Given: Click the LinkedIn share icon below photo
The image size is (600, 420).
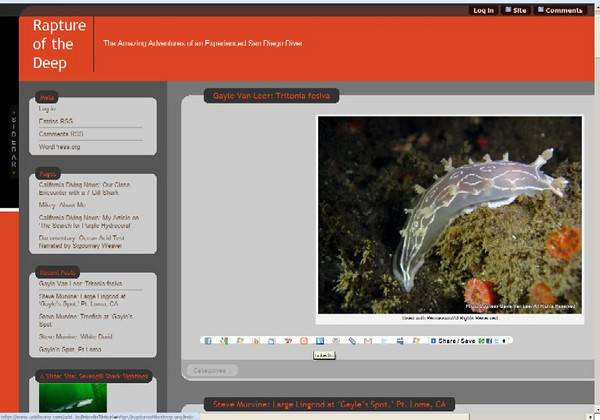Looking at the screenshot, I should click(320, 341).
